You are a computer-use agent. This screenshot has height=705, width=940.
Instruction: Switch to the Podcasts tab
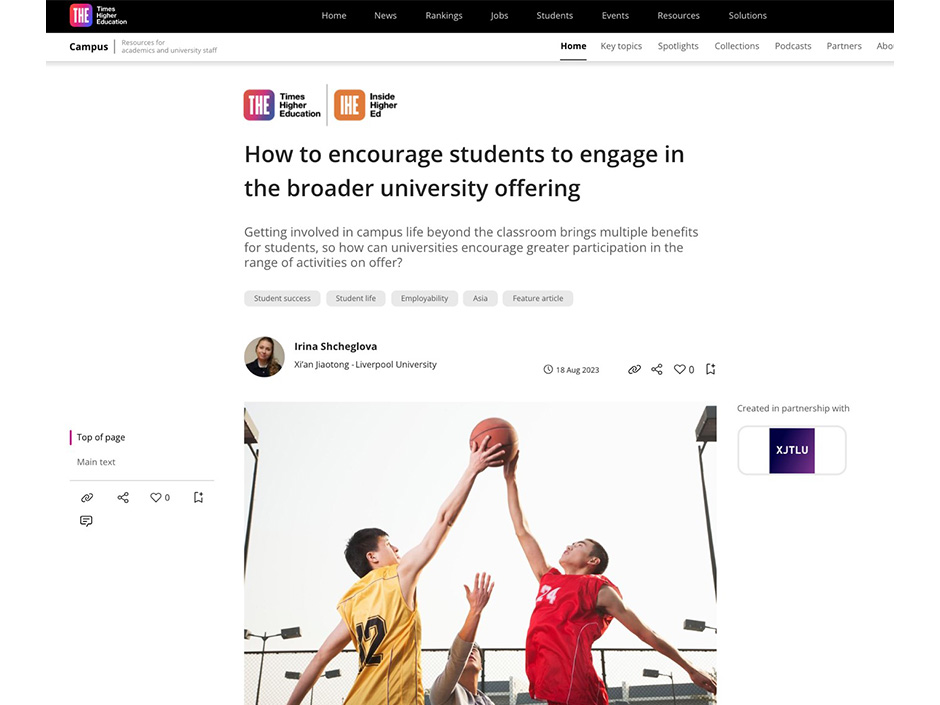[793, 46]
